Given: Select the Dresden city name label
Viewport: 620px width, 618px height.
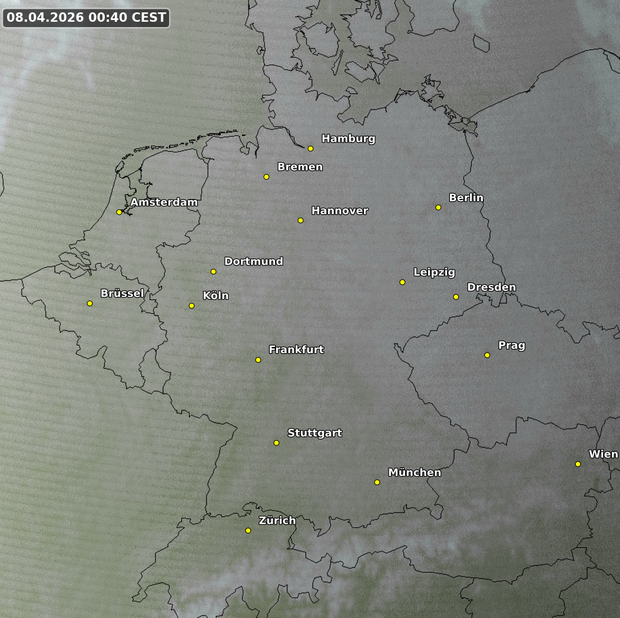Looking at the screenshot, I should (491, 287).
